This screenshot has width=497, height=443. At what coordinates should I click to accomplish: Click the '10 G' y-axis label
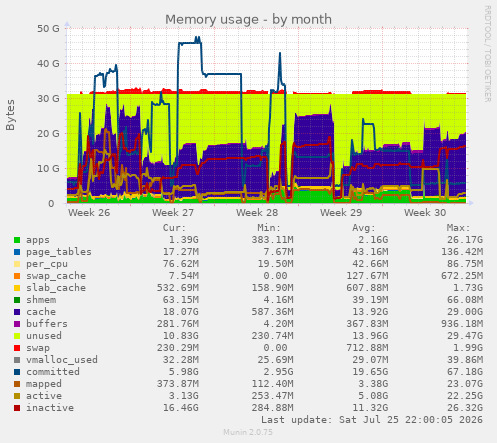pos(48,169)
